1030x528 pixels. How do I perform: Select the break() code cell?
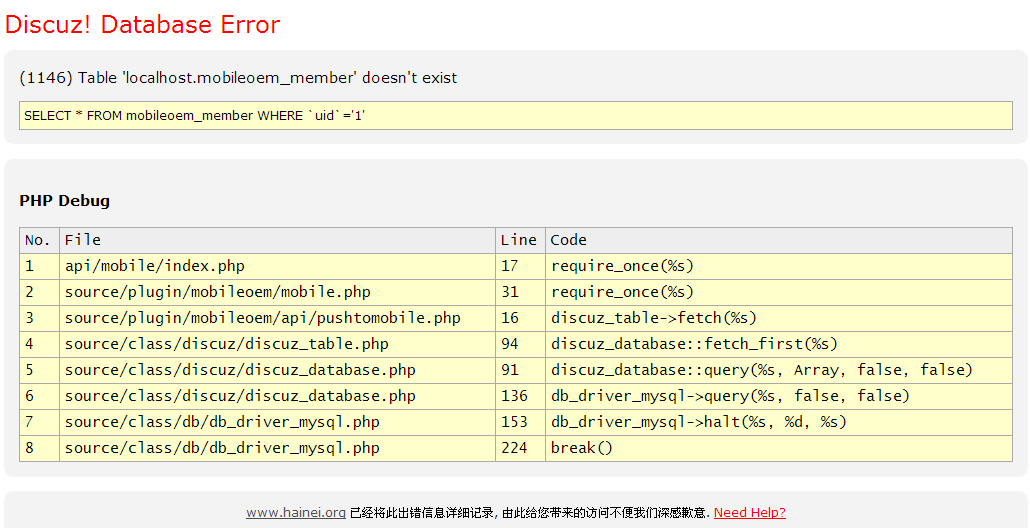coord(778,448)
